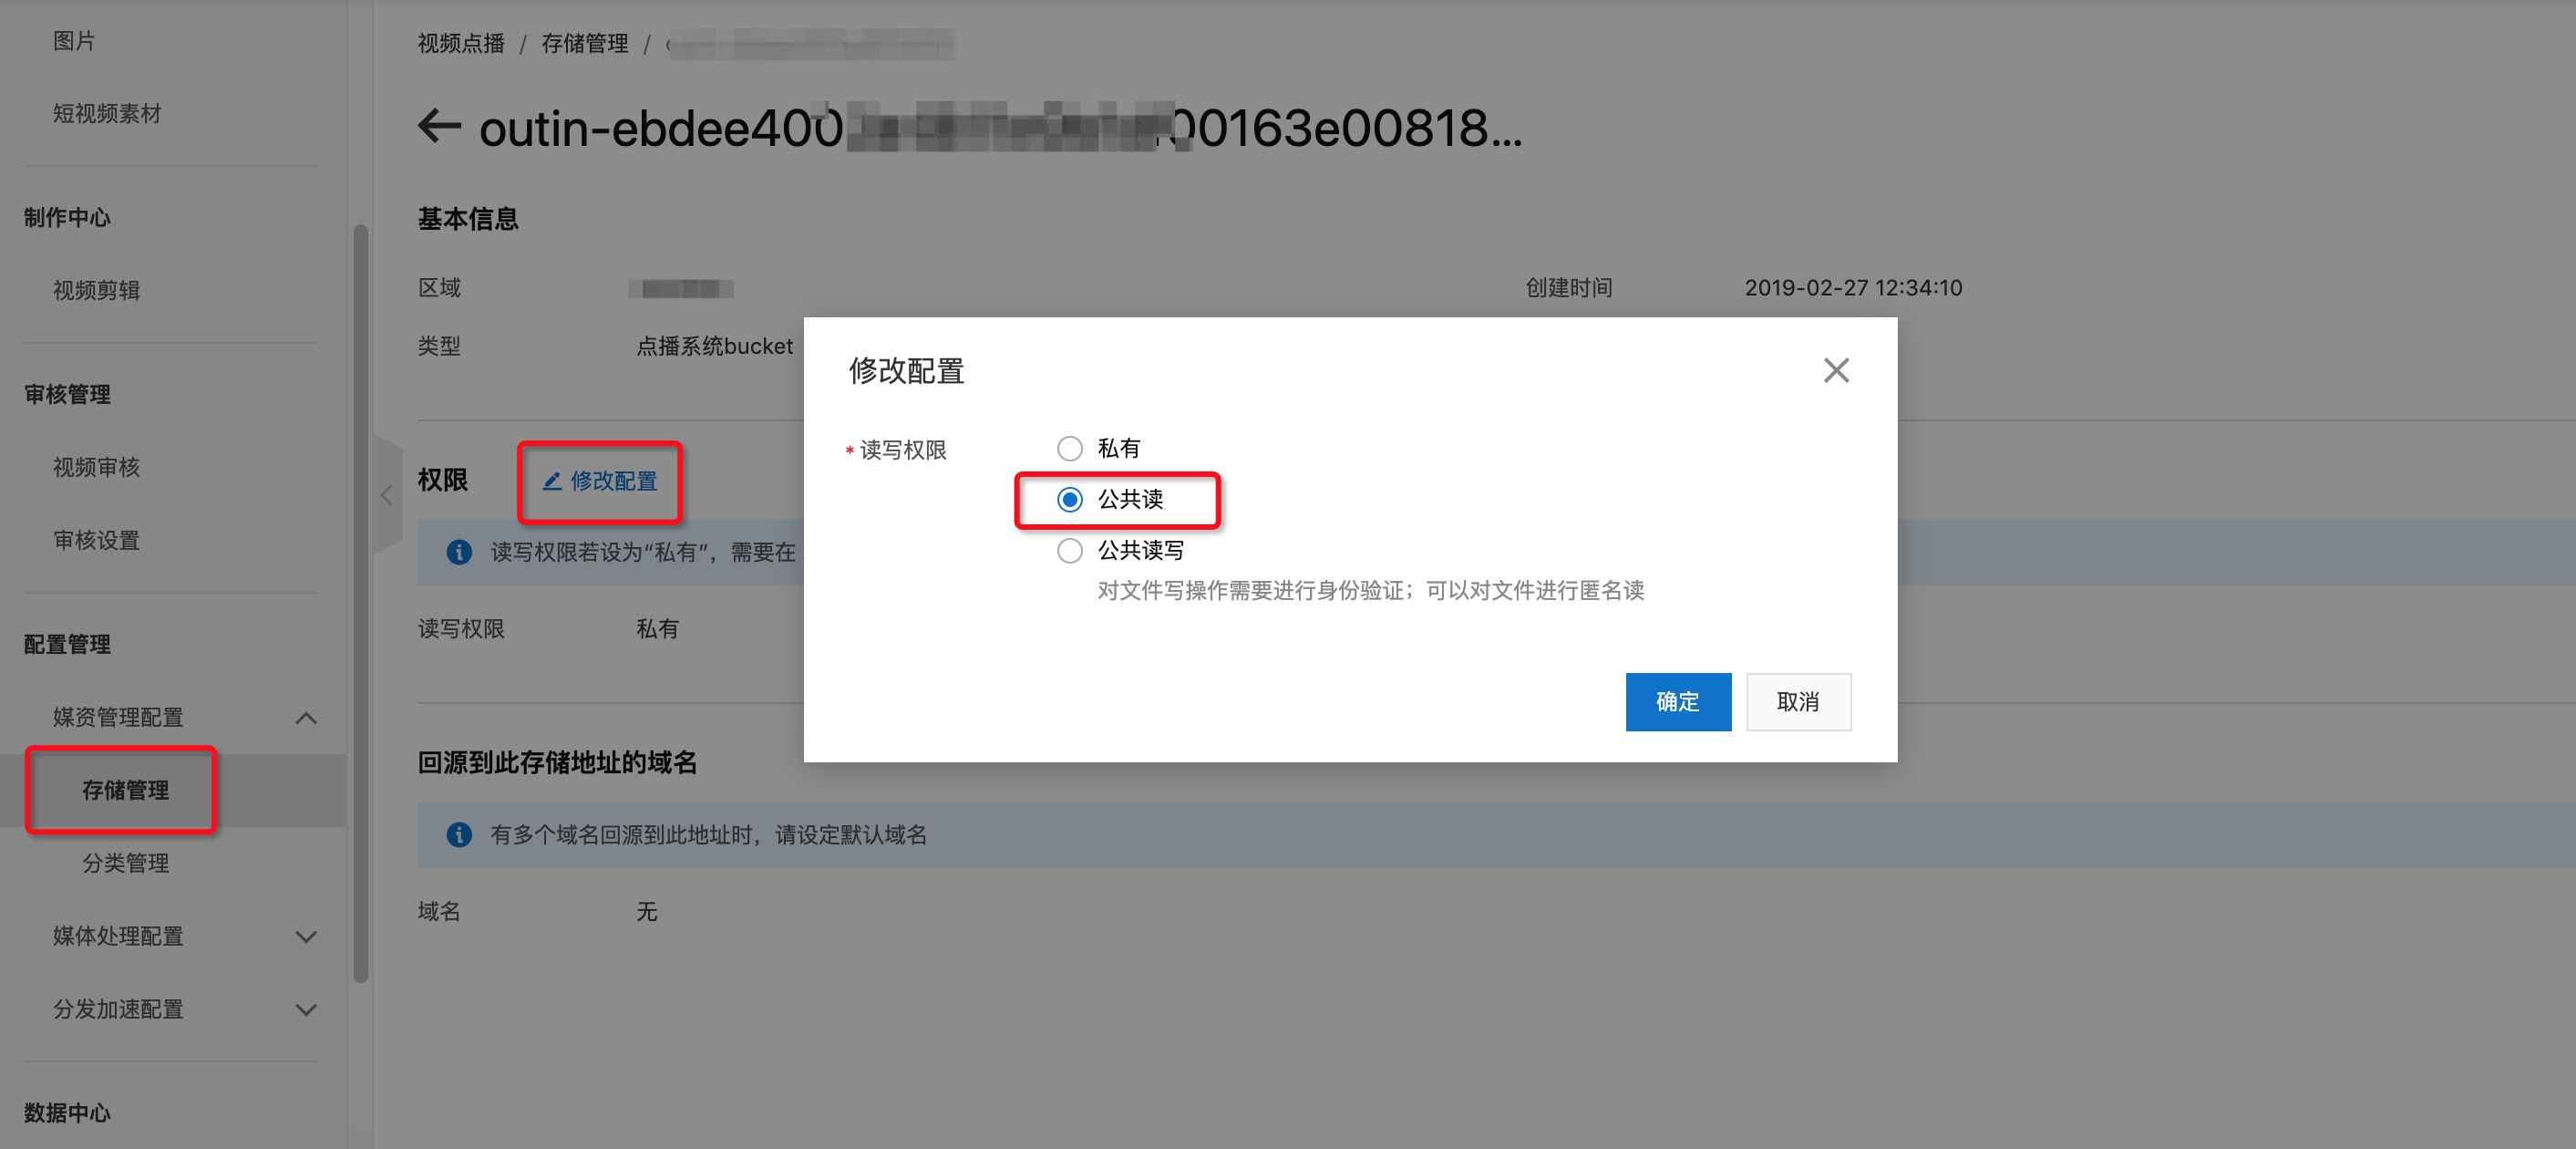Click the back arrow beside the bucket name
The width and height of the screenshot is (2576, 1149).
click(x=439, y=126)
